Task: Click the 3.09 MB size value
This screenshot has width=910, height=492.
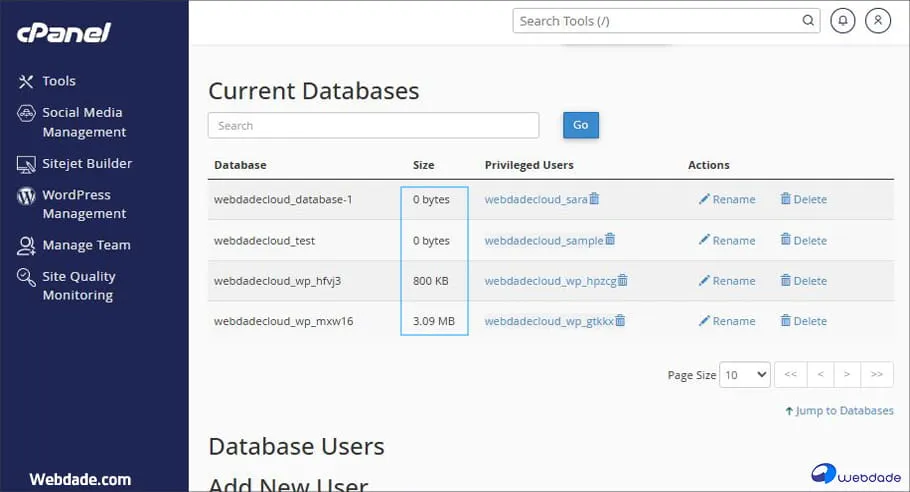Action: tap(434, 321)
